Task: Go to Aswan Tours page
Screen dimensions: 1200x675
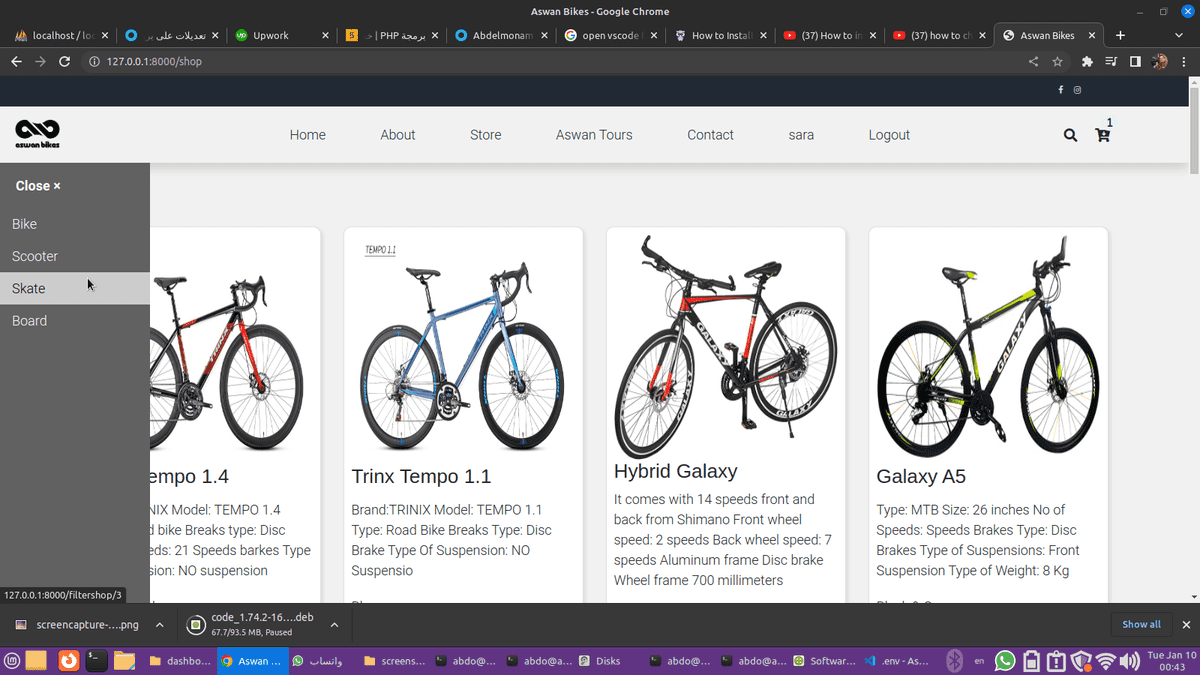Action: pos(594,135)
